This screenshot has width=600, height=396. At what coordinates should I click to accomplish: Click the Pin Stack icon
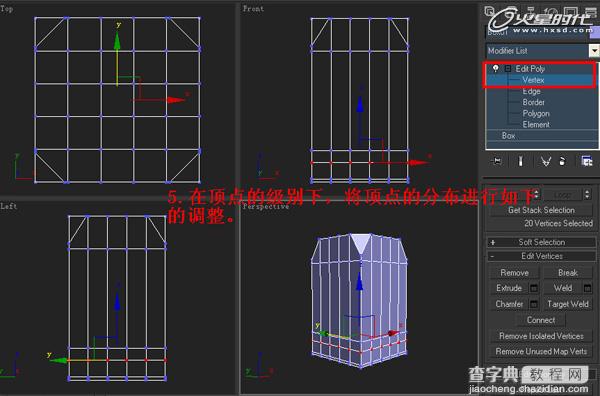tap(497, 161)
